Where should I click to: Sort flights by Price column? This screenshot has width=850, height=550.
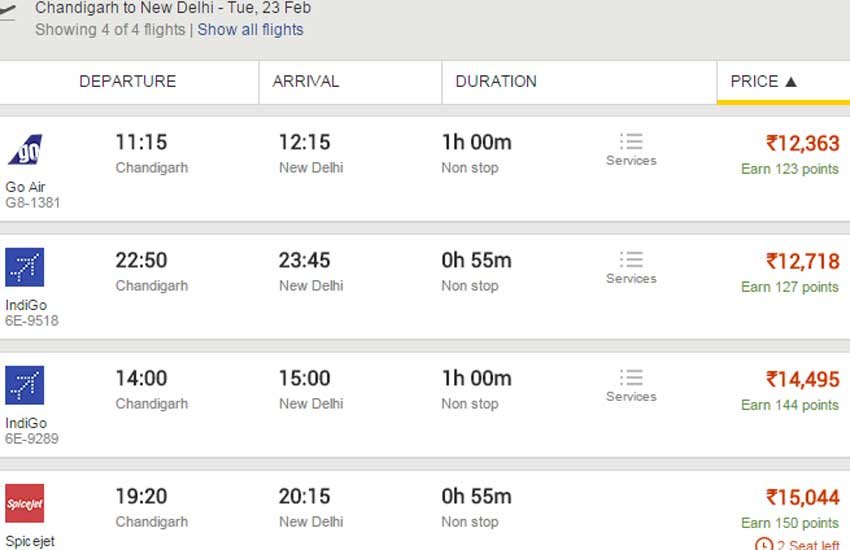[x=783, y=81]
